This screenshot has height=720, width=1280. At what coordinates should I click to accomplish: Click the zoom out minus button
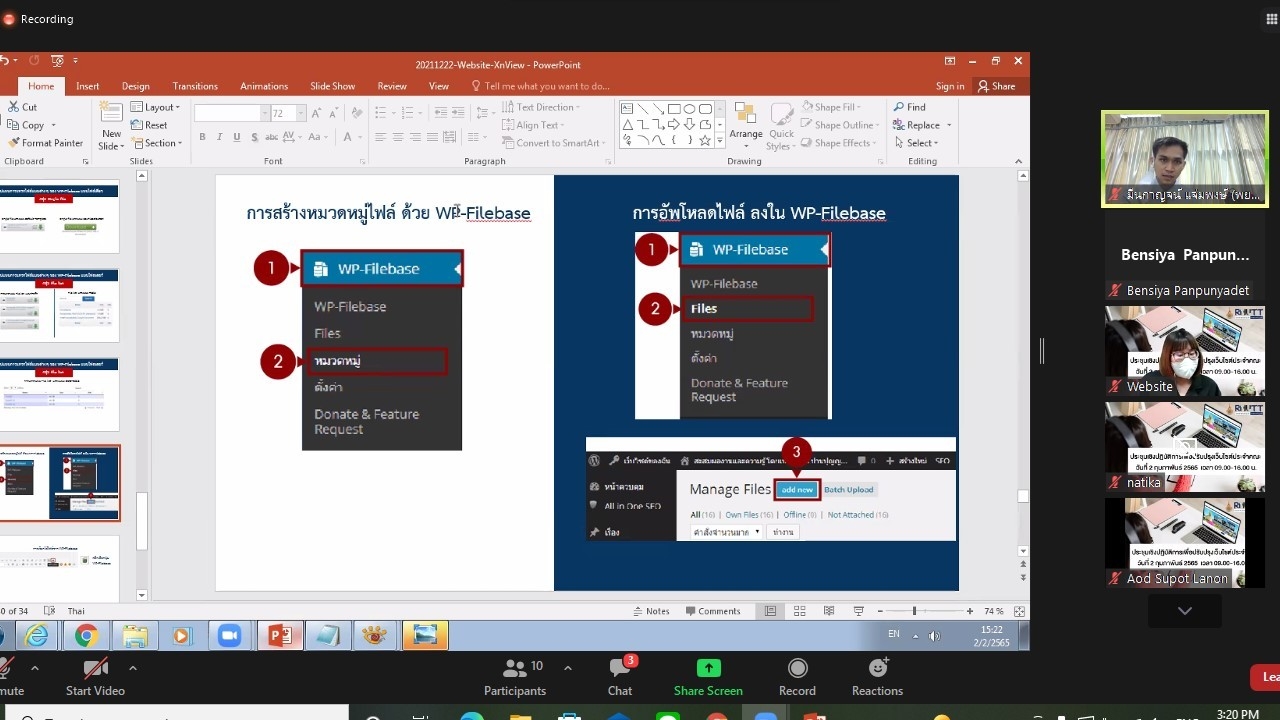[x=880, y=611]
